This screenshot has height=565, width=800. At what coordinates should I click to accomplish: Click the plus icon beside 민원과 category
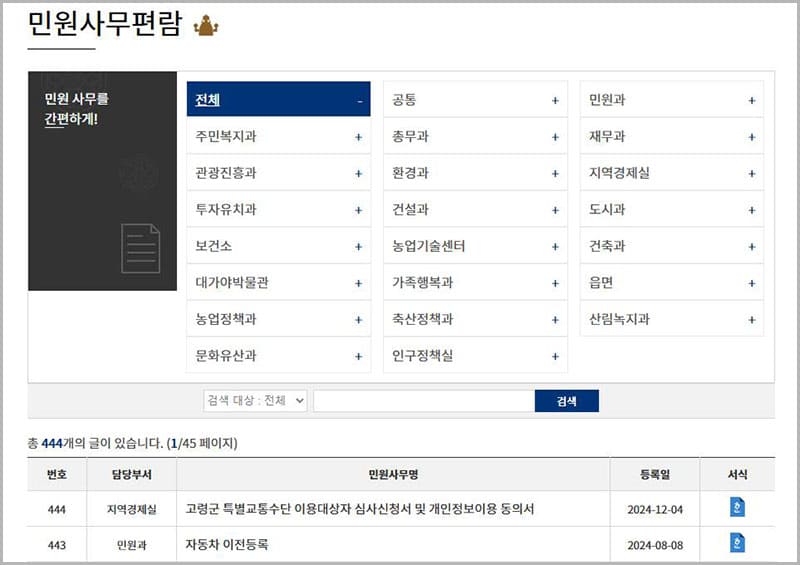pyautogui.click(x=752, y=100)
